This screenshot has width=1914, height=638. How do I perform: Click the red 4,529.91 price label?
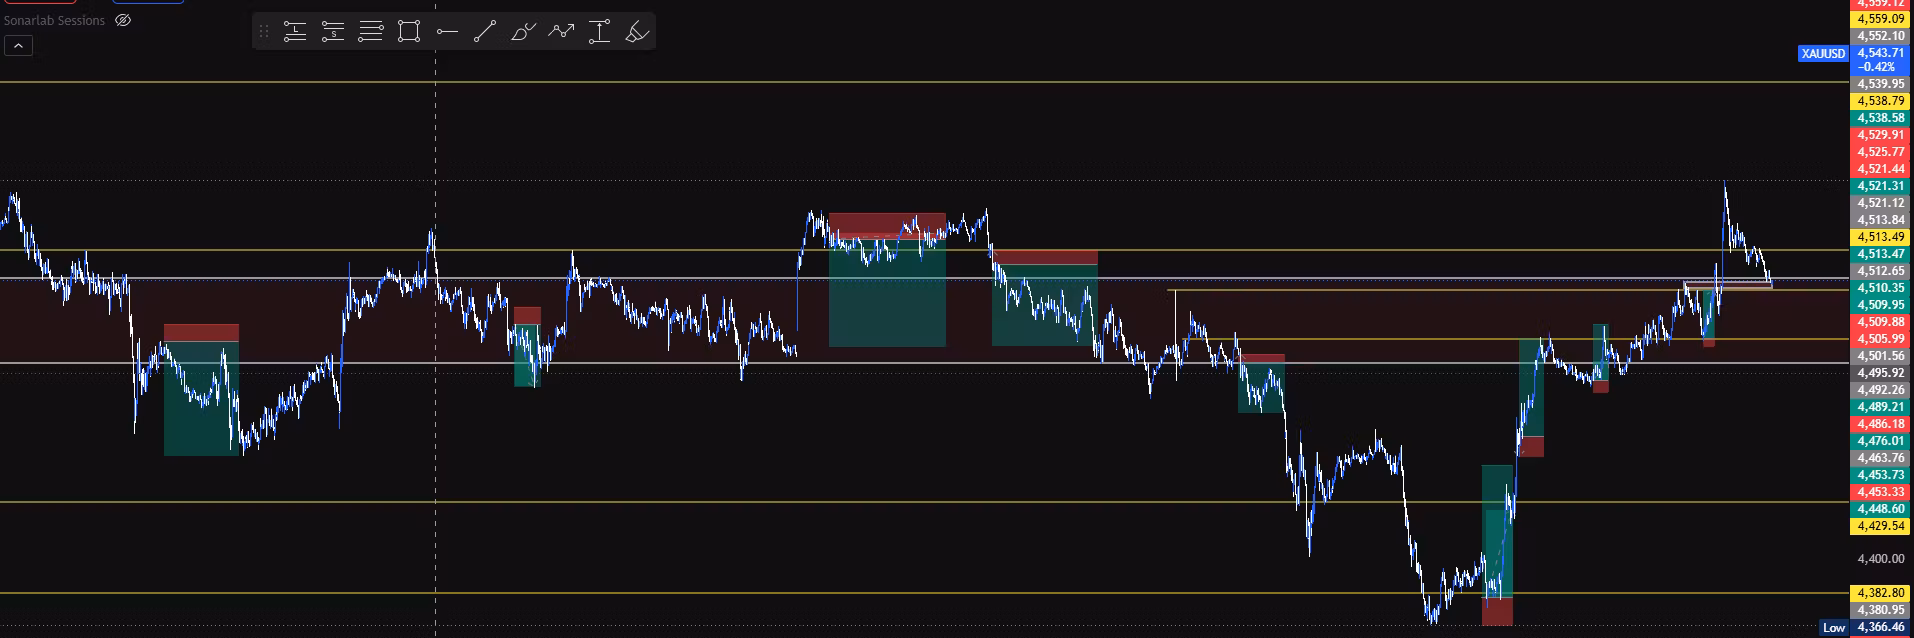click(x=1881, y=135)
